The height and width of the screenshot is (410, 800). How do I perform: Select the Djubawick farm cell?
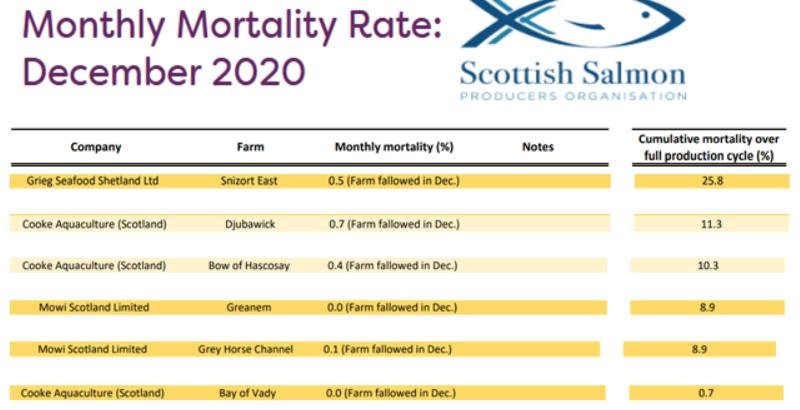[249, 224]
